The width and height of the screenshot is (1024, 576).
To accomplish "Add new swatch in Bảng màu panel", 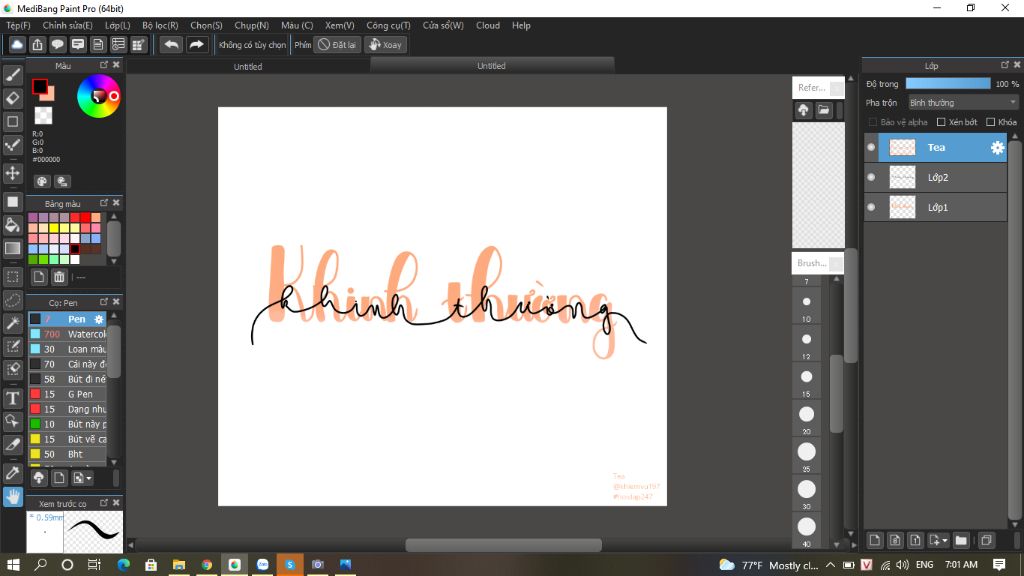I will click(39, 277).
